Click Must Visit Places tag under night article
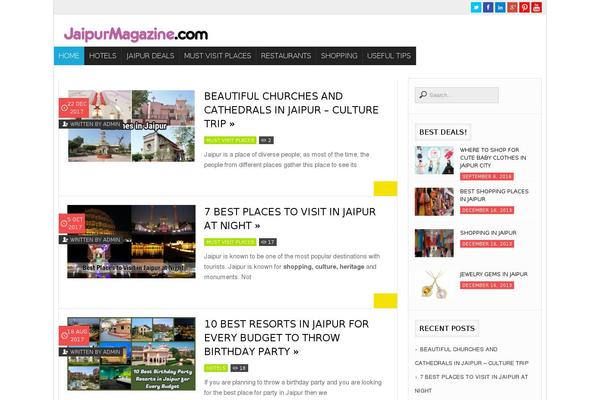The width and height of the screenshot is (600, 400). pos(230,242)
